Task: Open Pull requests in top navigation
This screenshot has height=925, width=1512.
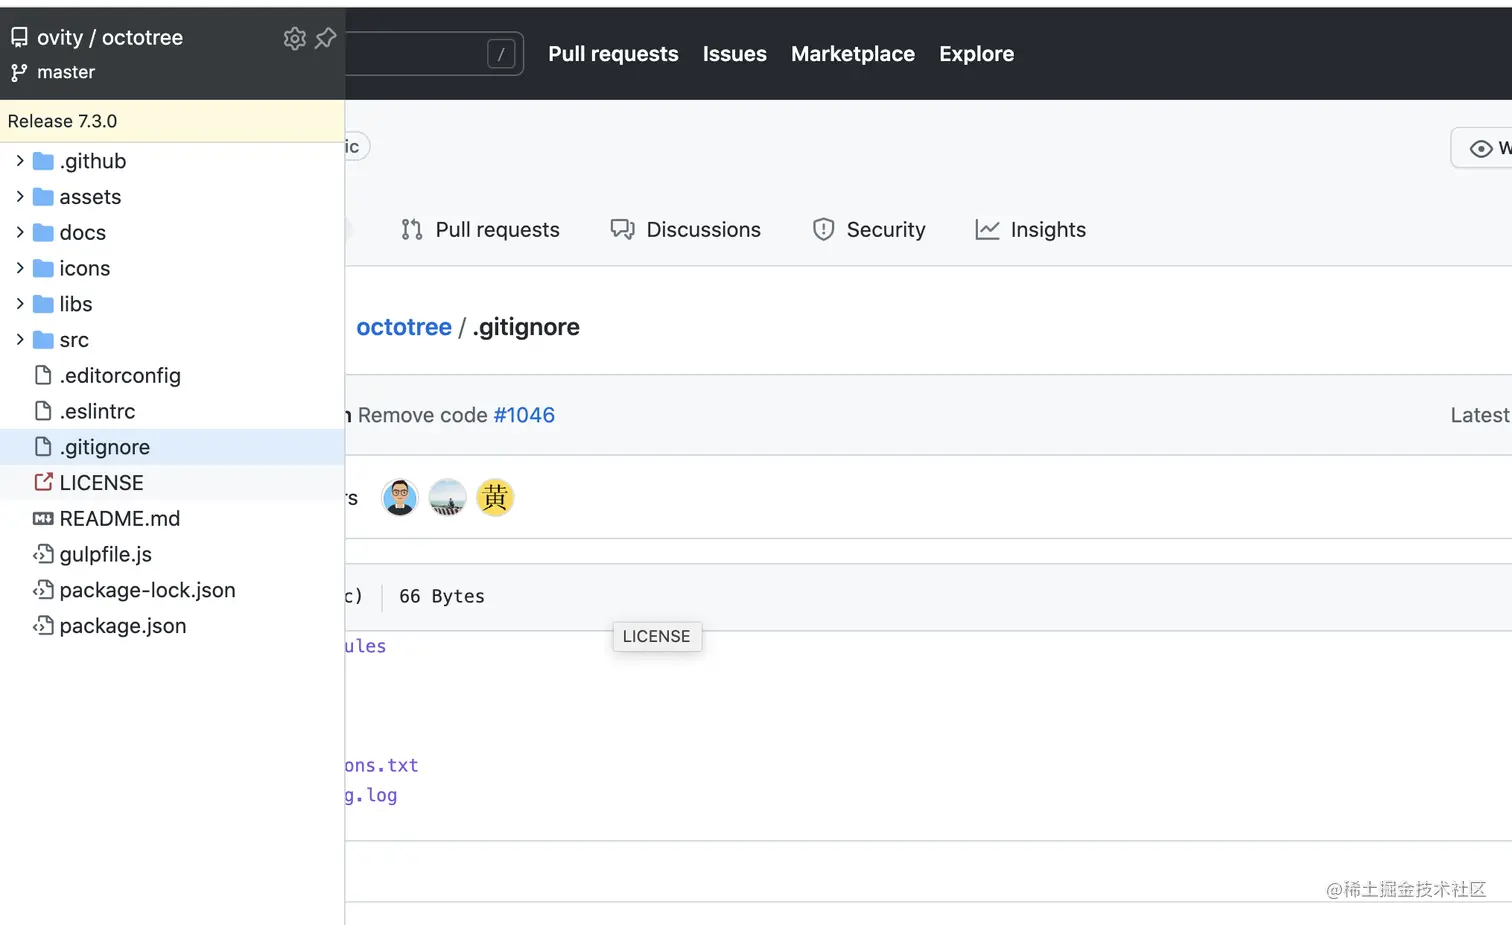Action: tap(613, 54)
